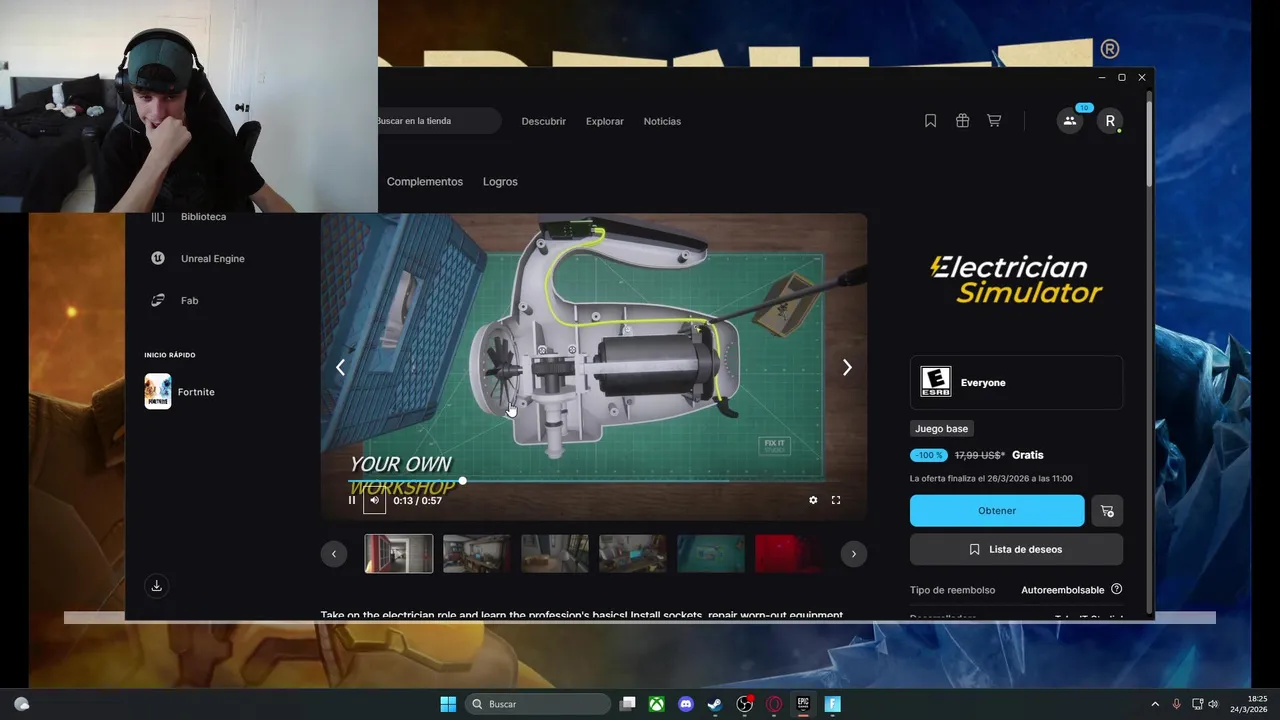
Task: Launch Fortnite from quick launch
Action: [180, 392]
